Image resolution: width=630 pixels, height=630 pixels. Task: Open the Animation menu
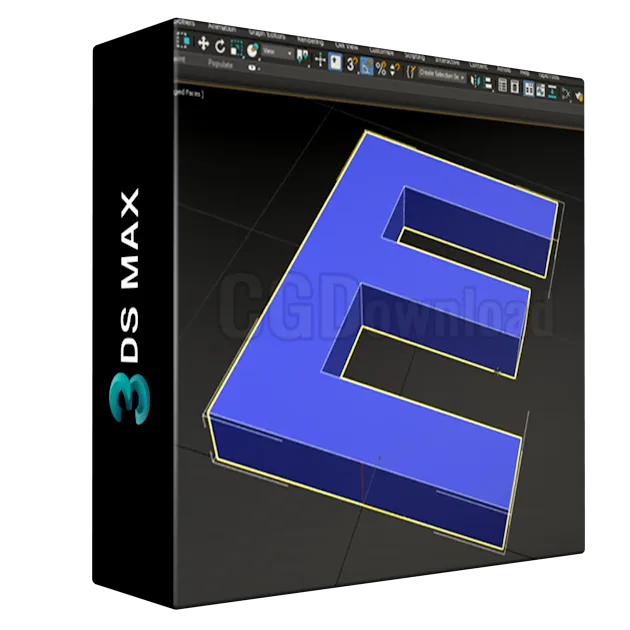(x=222, y=29)
